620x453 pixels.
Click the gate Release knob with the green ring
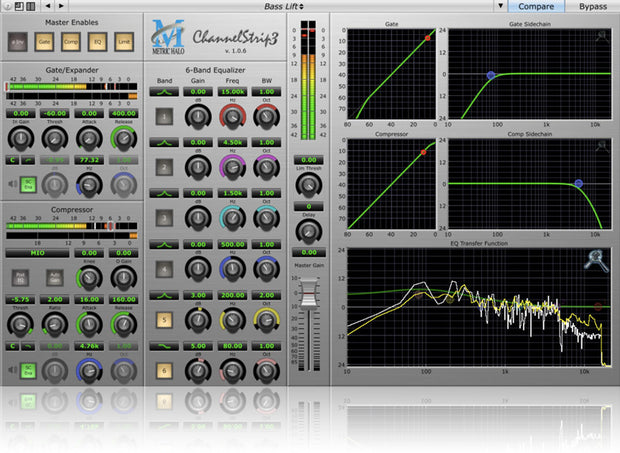pos(123,138)
